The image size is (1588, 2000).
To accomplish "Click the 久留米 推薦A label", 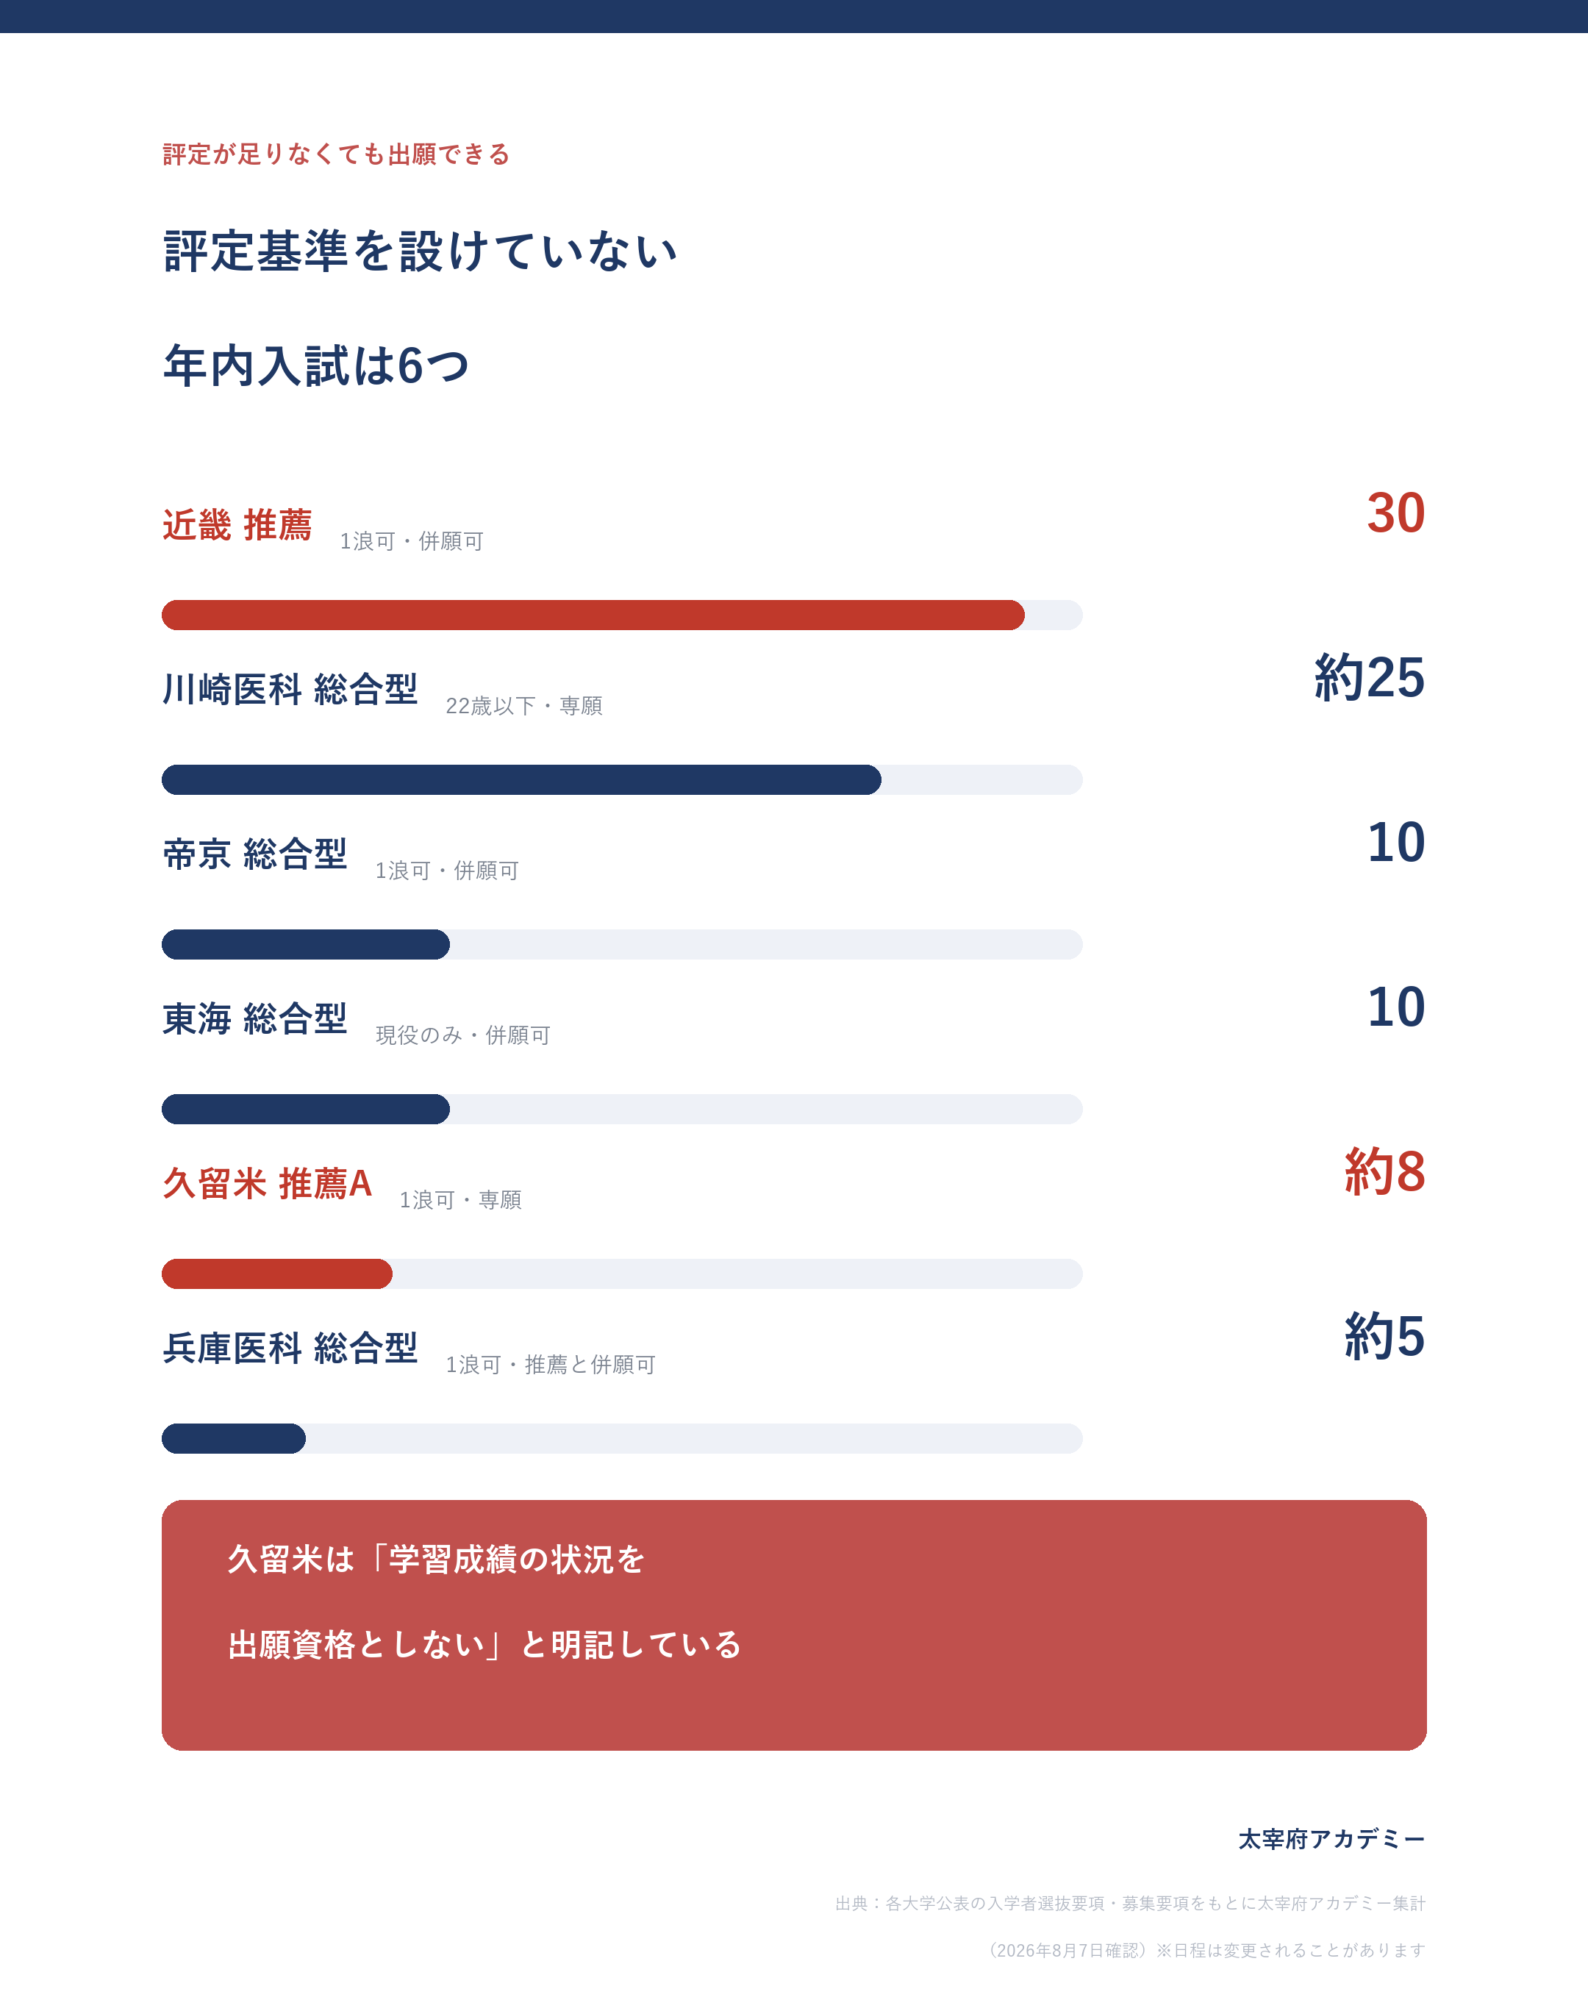I will point(267,1183).
